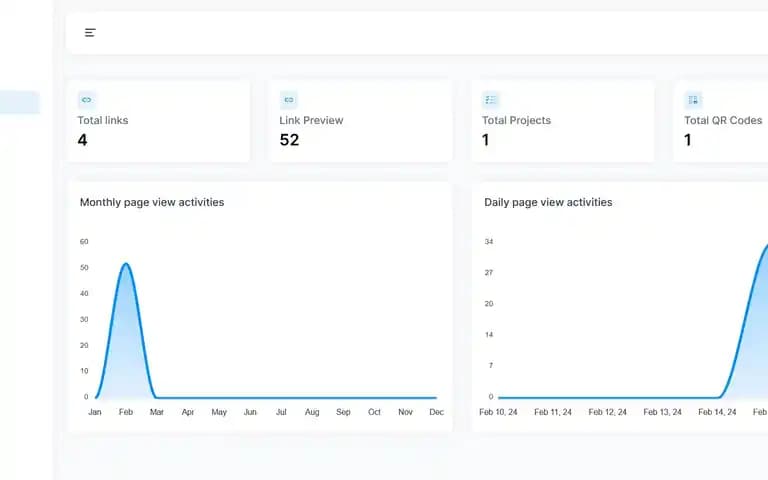This screenshot has height=480, width=768.
Task: Click the Feb 13, 24 date label
Action: [663, 412]
